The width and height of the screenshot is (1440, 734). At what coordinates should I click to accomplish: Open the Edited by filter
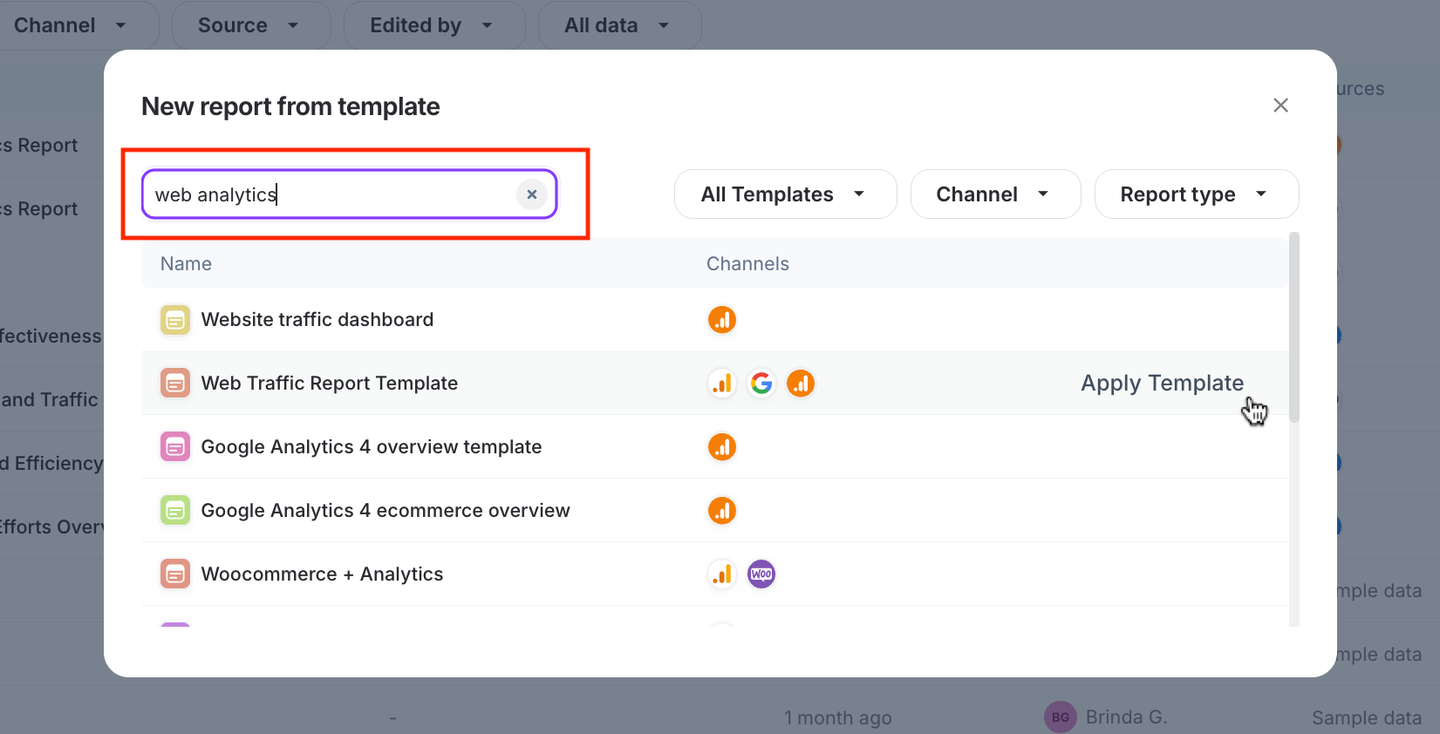434,25
